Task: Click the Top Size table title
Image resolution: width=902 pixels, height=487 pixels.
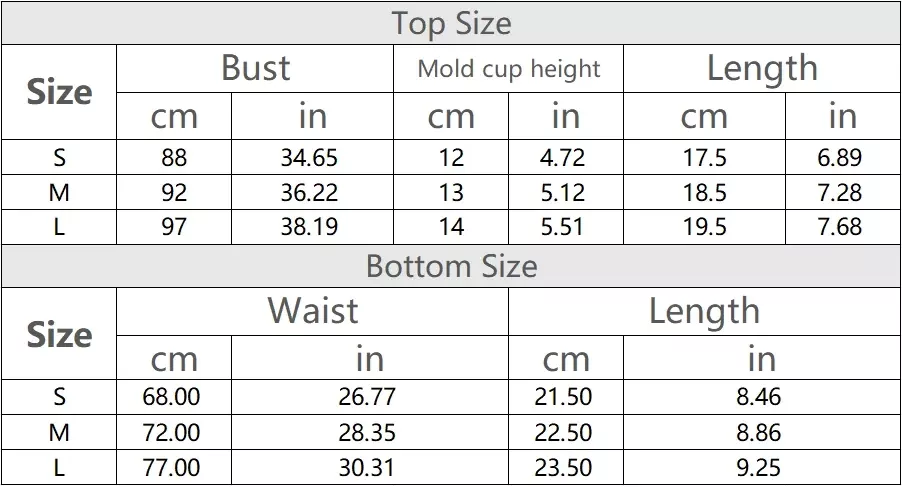Action: point(451,23)
